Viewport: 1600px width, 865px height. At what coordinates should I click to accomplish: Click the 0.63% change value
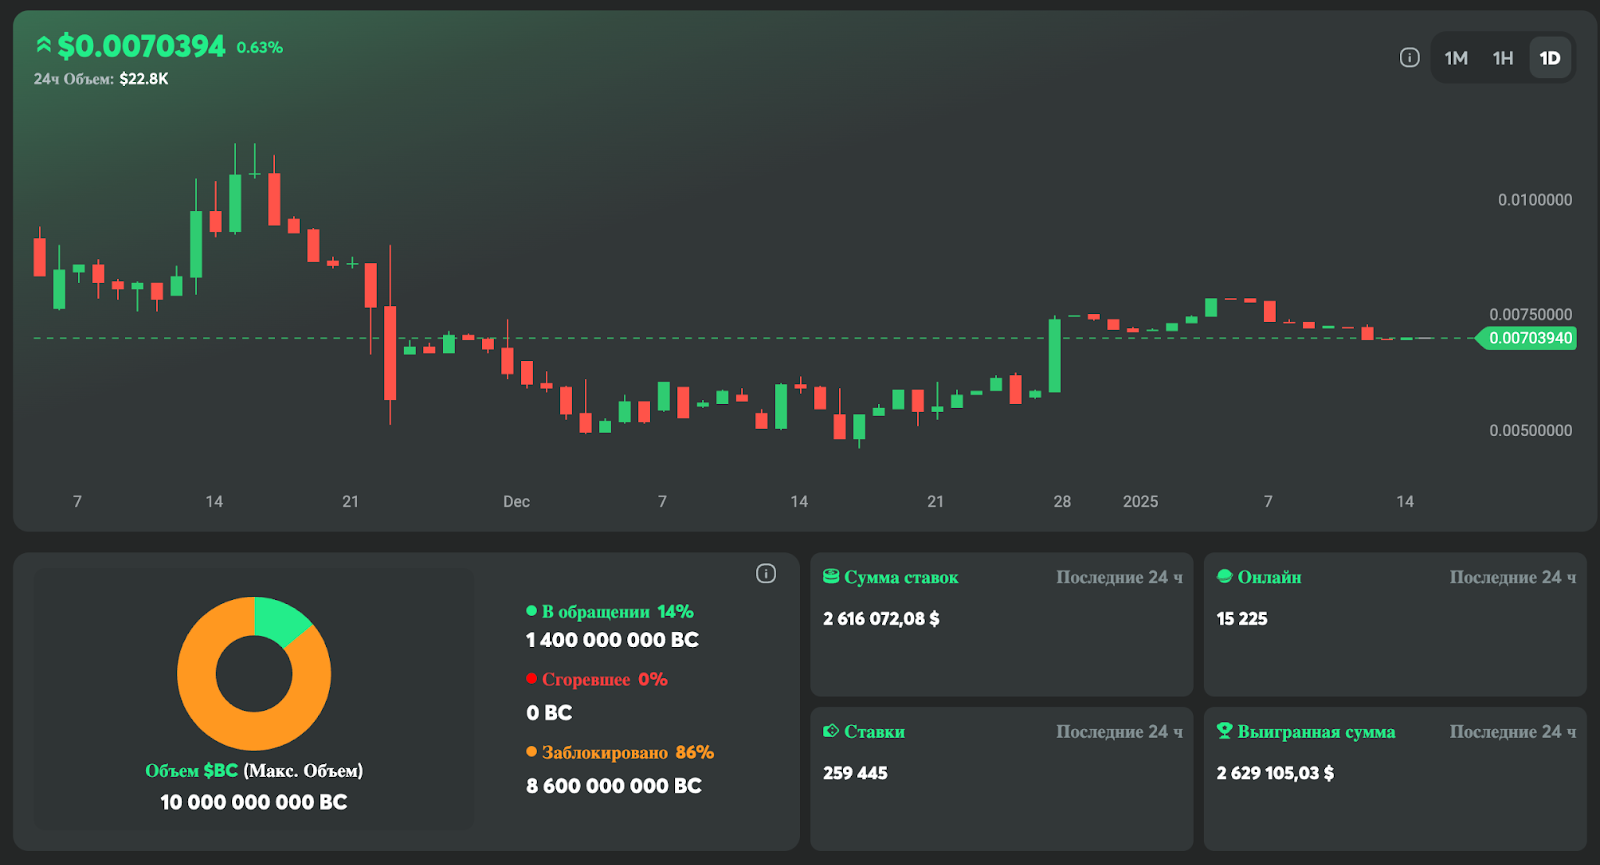pyautogui.click(x=260, y=47)
